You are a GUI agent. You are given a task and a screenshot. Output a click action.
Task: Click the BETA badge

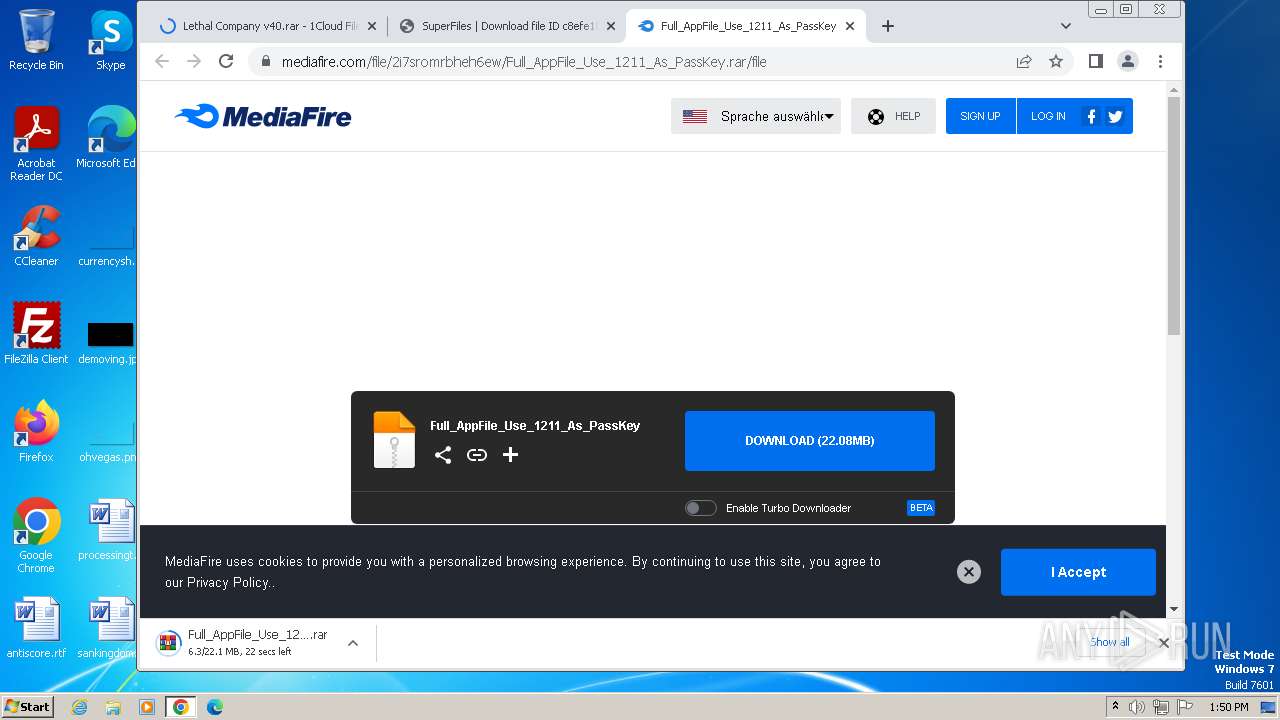(921, 508)
